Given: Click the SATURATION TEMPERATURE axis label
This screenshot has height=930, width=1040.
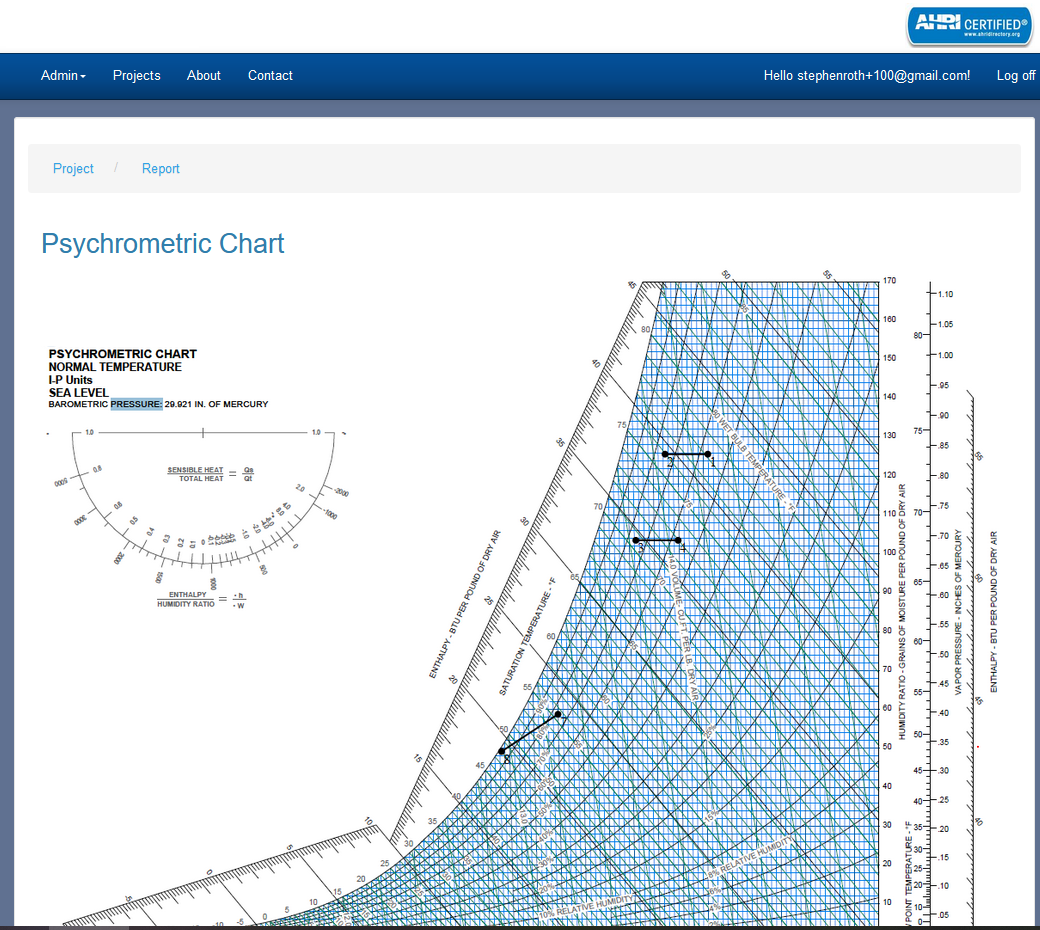Looking at the screenshot, I should (x=527, y=637).
